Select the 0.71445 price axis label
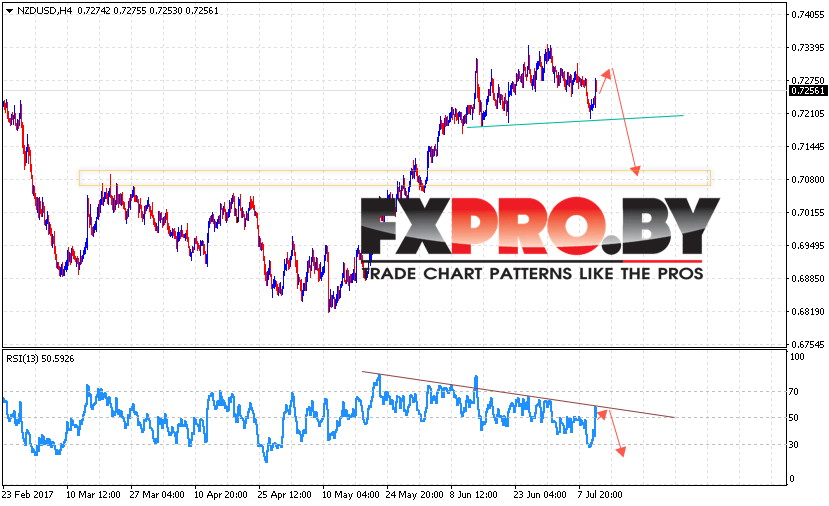The image size is (829, 506). [808, 146]
